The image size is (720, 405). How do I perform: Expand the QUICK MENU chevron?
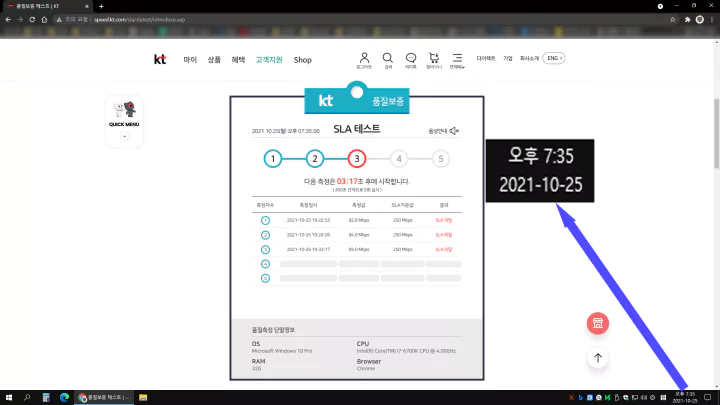click(124, 136)
